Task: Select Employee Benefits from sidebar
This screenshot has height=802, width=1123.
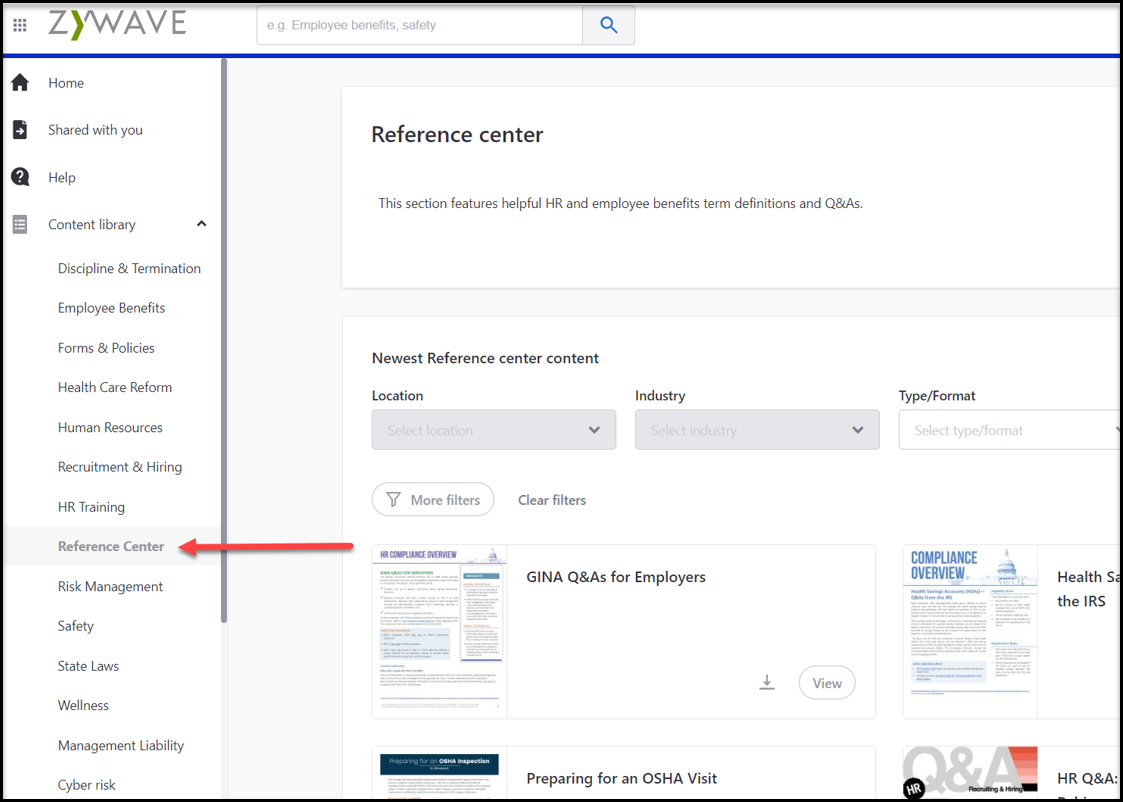Action: point(111,307)
